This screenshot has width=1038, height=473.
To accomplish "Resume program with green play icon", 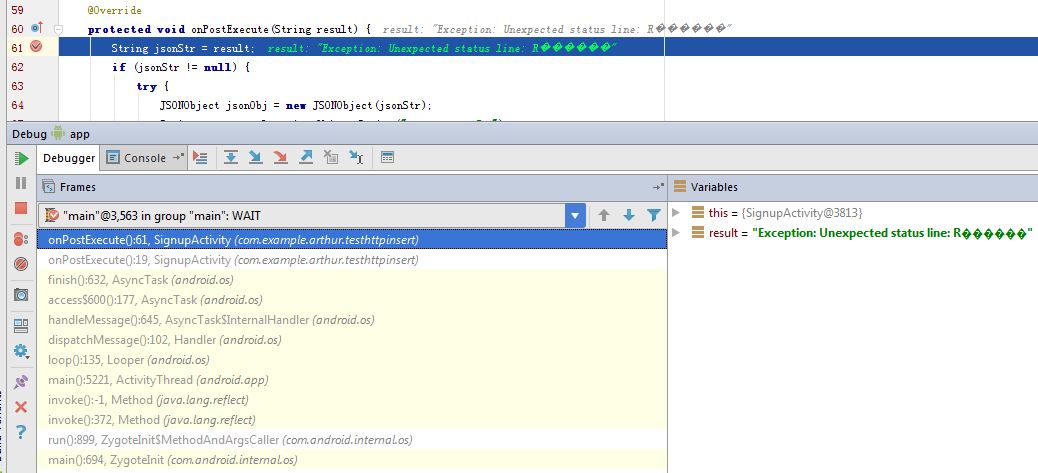I will click(21, 158).
